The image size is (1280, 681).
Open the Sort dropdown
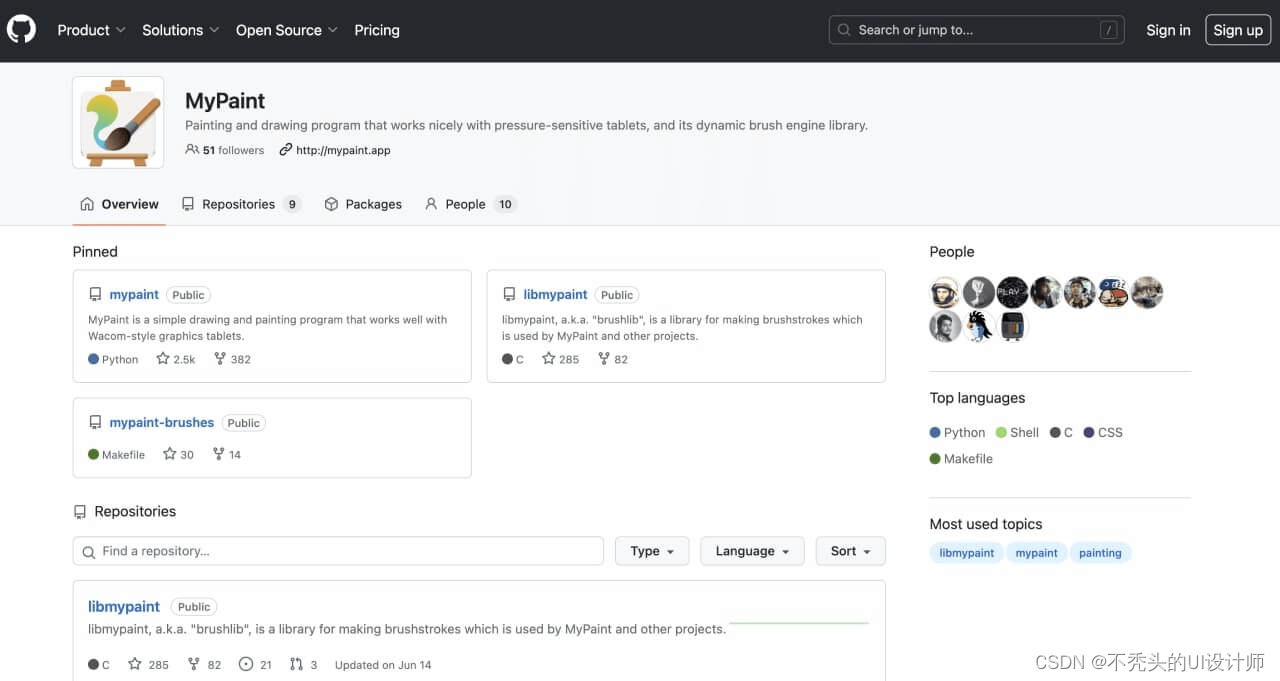tap(850, 551)
